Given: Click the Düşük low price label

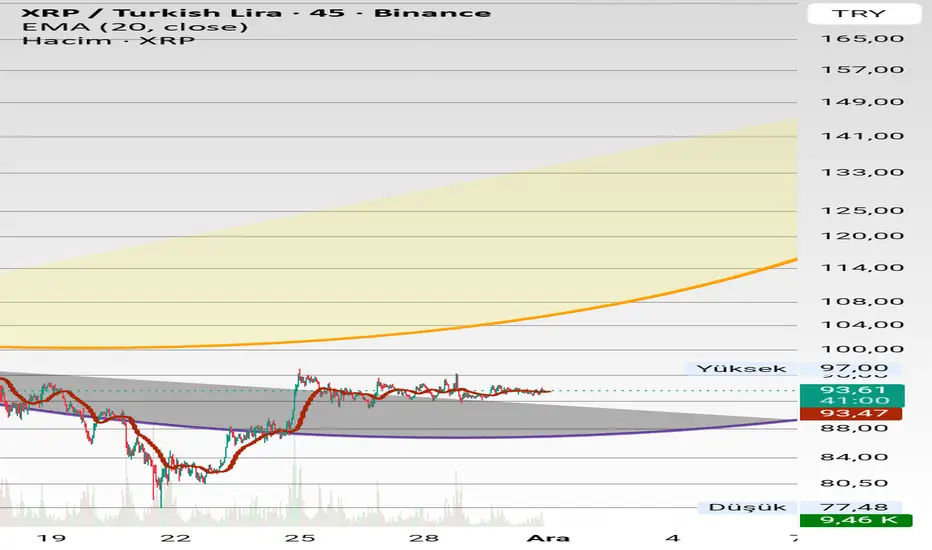Looking at the screenshot, I should coord(747,507).
